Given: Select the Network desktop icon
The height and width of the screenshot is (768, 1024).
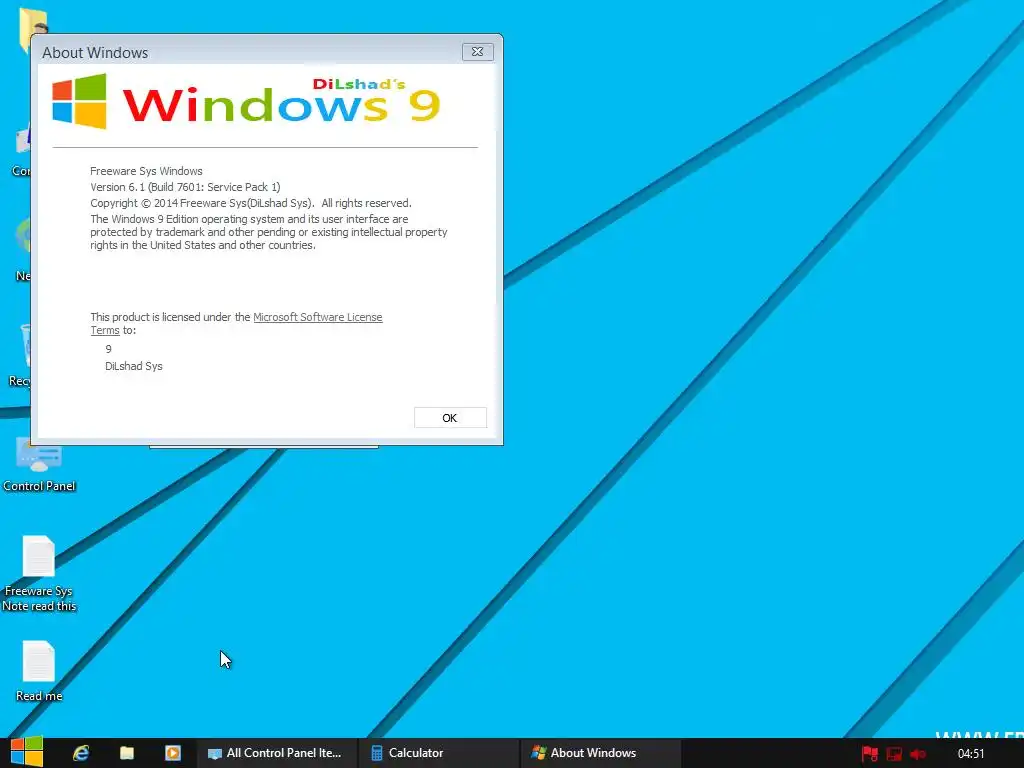Looking at the screenshot, I should tap(22, 250).
